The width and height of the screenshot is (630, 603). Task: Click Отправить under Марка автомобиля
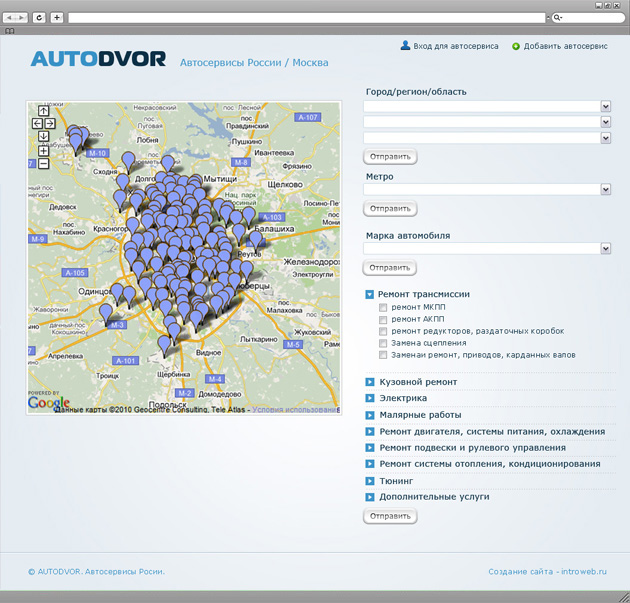[x=390, y=268]
